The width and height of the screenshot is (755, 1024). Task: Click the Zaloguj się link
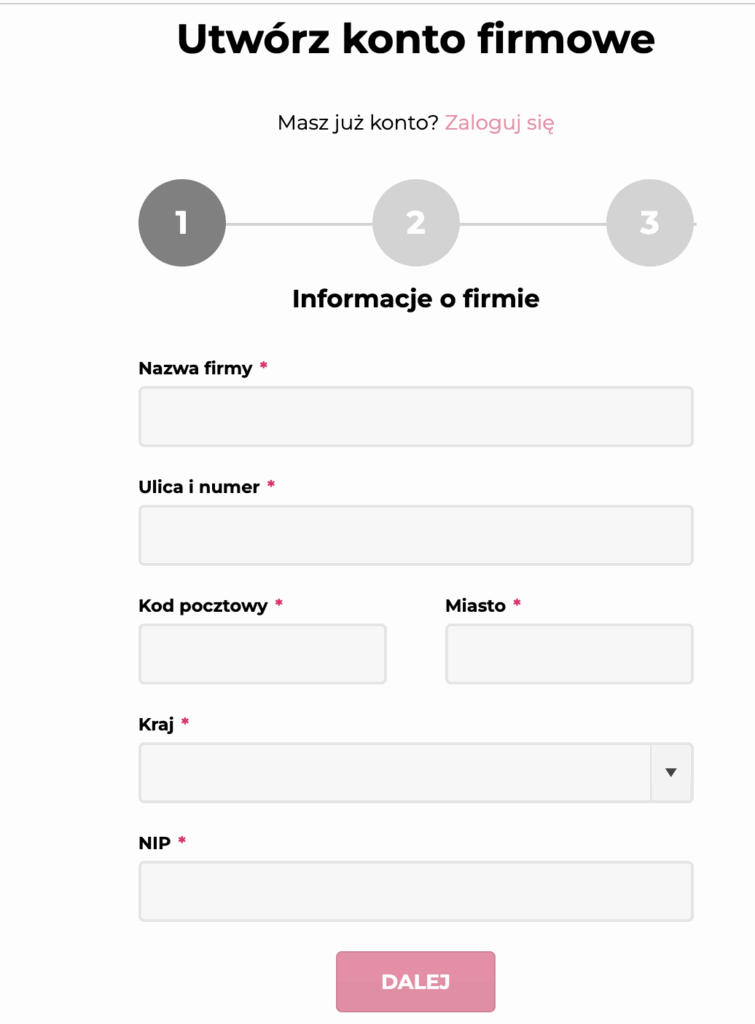tap(499, 123)
